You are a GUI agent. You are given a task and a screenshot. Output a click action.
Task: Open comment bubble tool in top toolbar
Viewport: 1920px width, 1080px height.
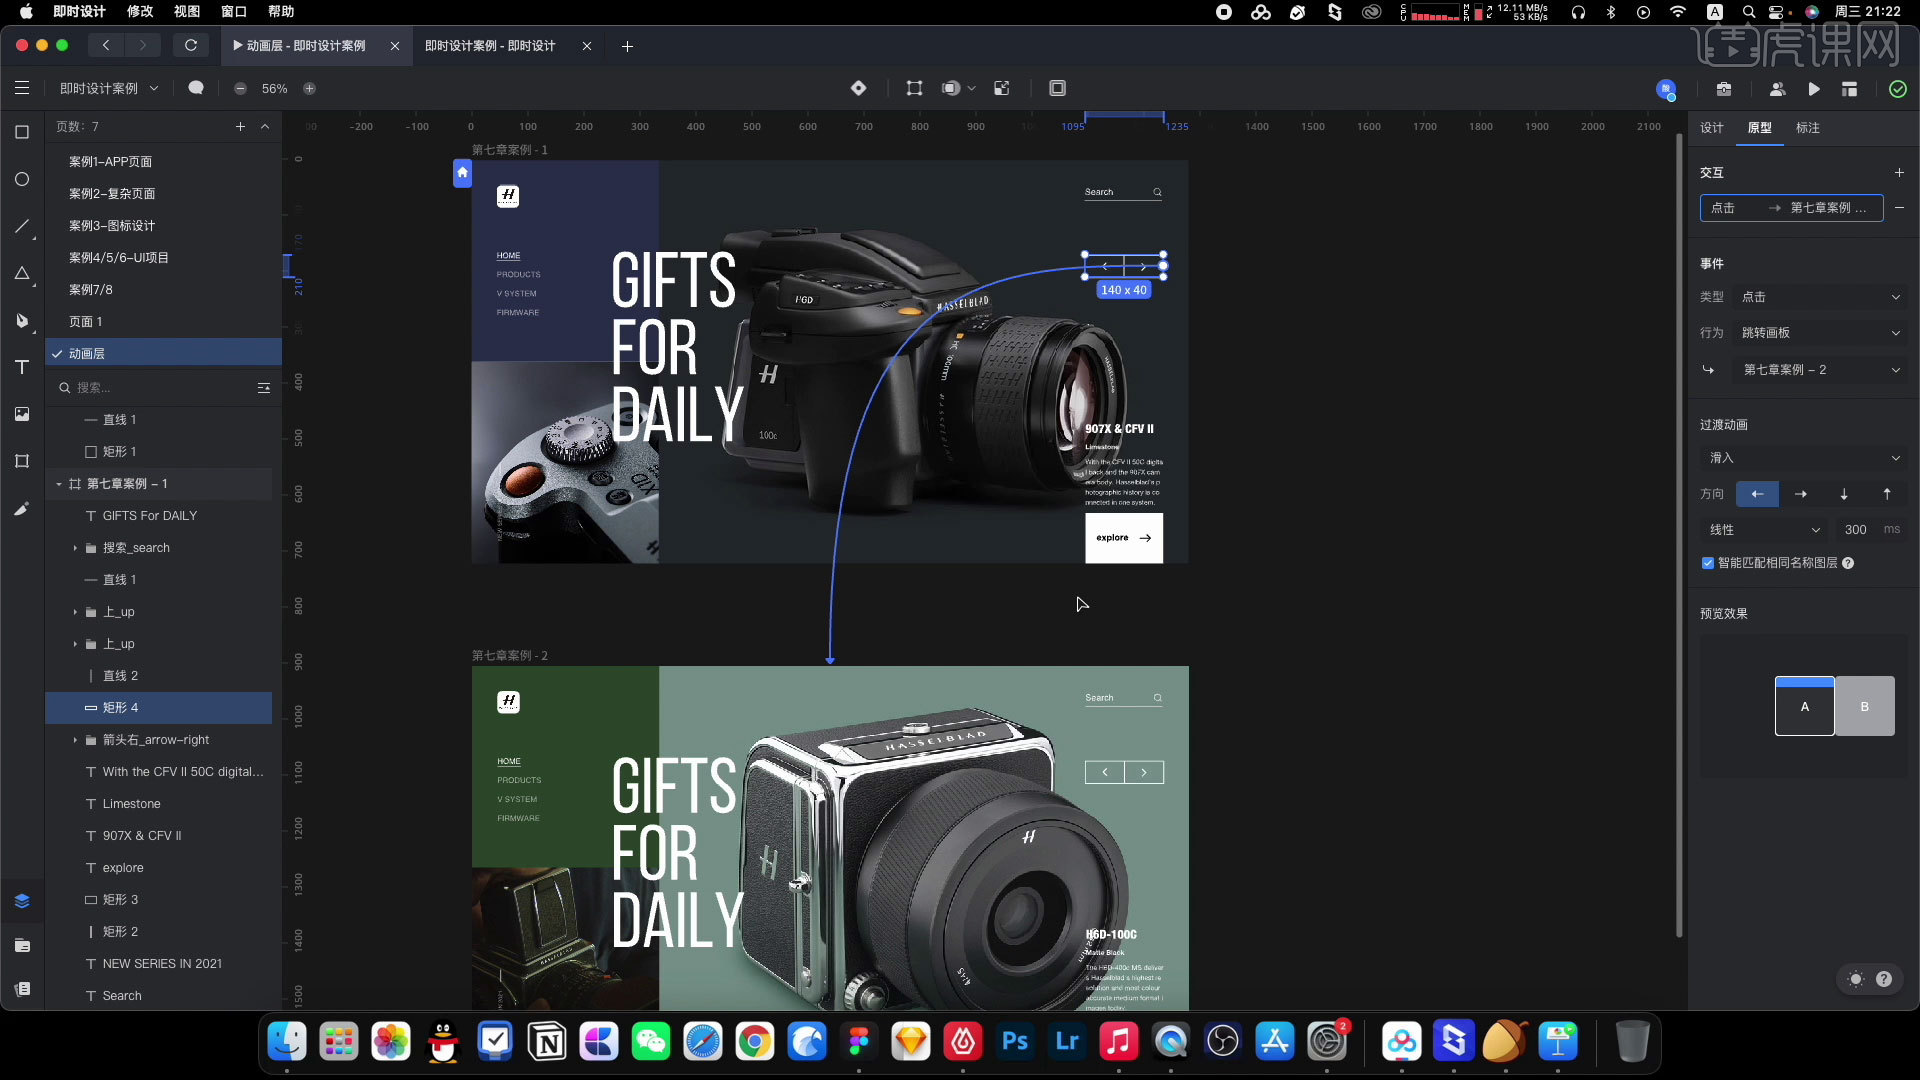click(x=196, y=88)
